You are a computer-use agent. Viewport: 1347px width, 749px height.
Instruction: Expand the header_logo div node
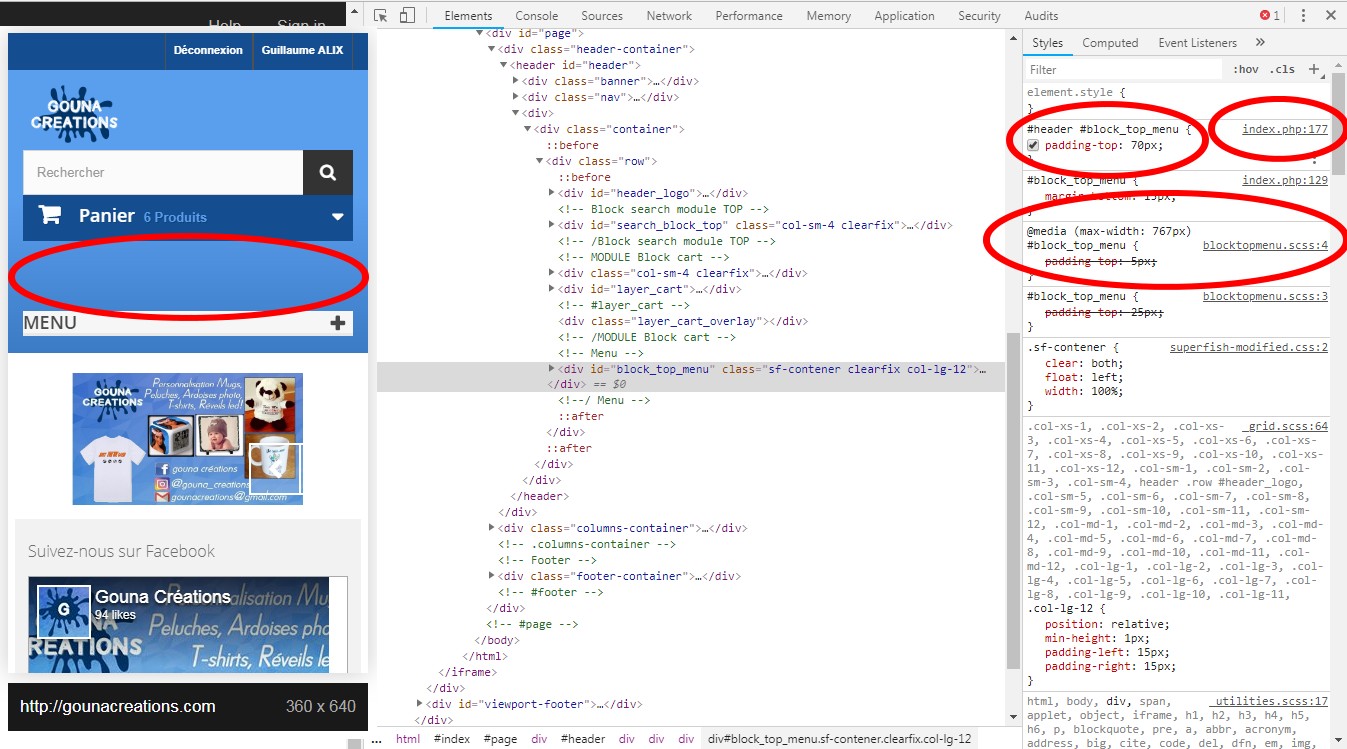click(552, 193)
